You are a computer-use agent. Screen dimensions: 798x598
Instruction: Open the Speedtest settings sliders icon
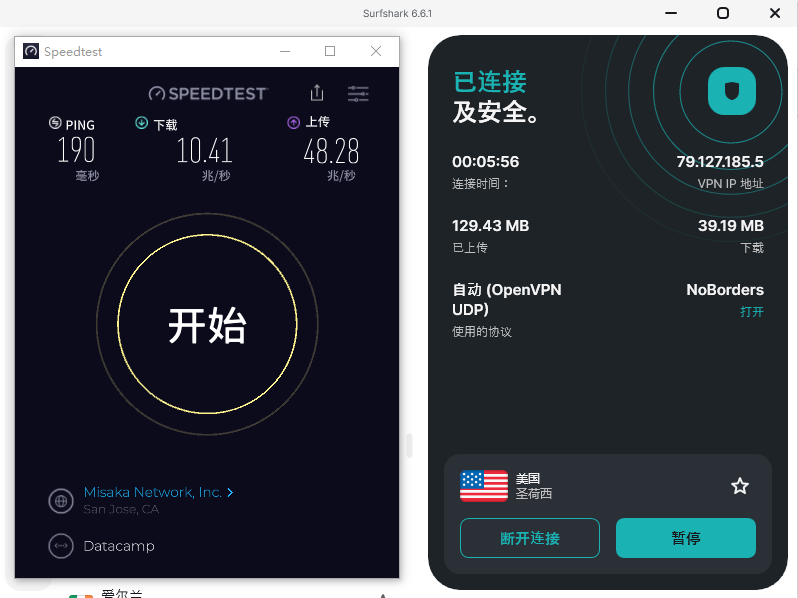pos(358,94)
